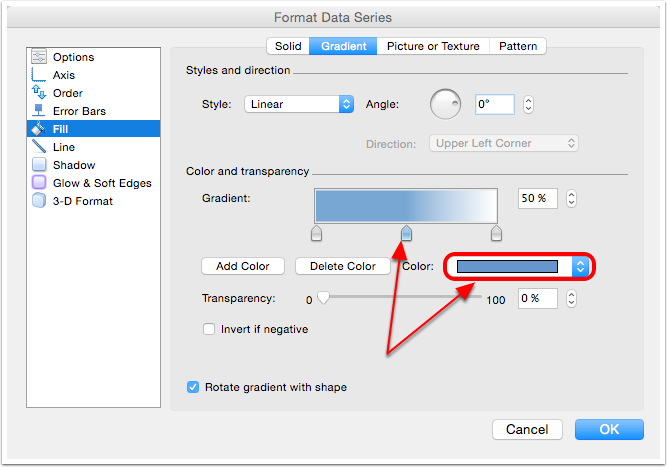Uncheck Rotate gradient with shape
This screenshot has height=467, width=667.
click(193, 387)
